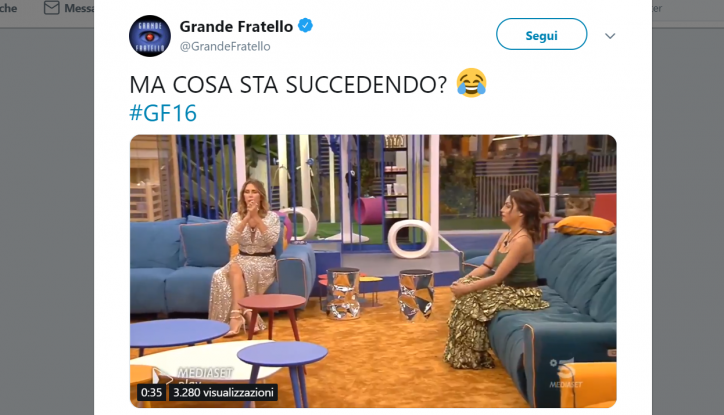
Task: Open the Messages envelope icon
Action: point(52,8)
